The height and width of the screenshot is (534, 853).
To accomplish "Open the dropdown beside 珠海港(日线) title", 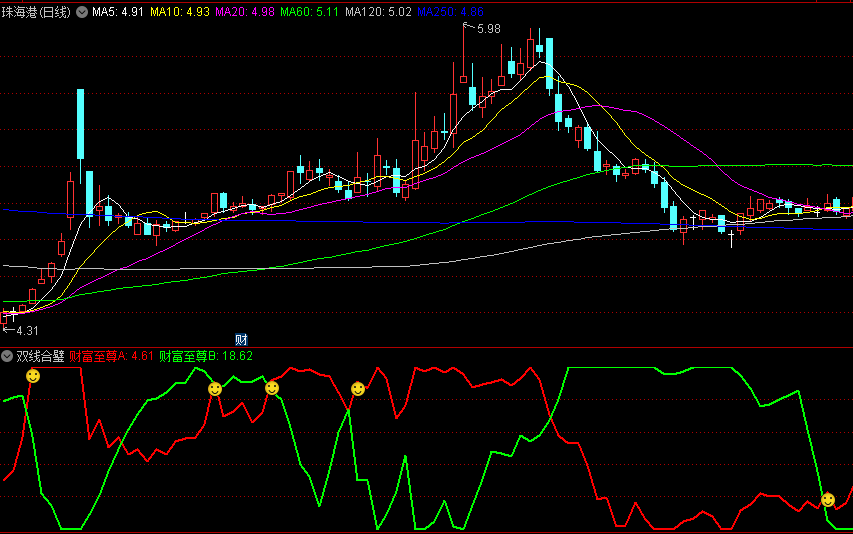I will point(82,12).
